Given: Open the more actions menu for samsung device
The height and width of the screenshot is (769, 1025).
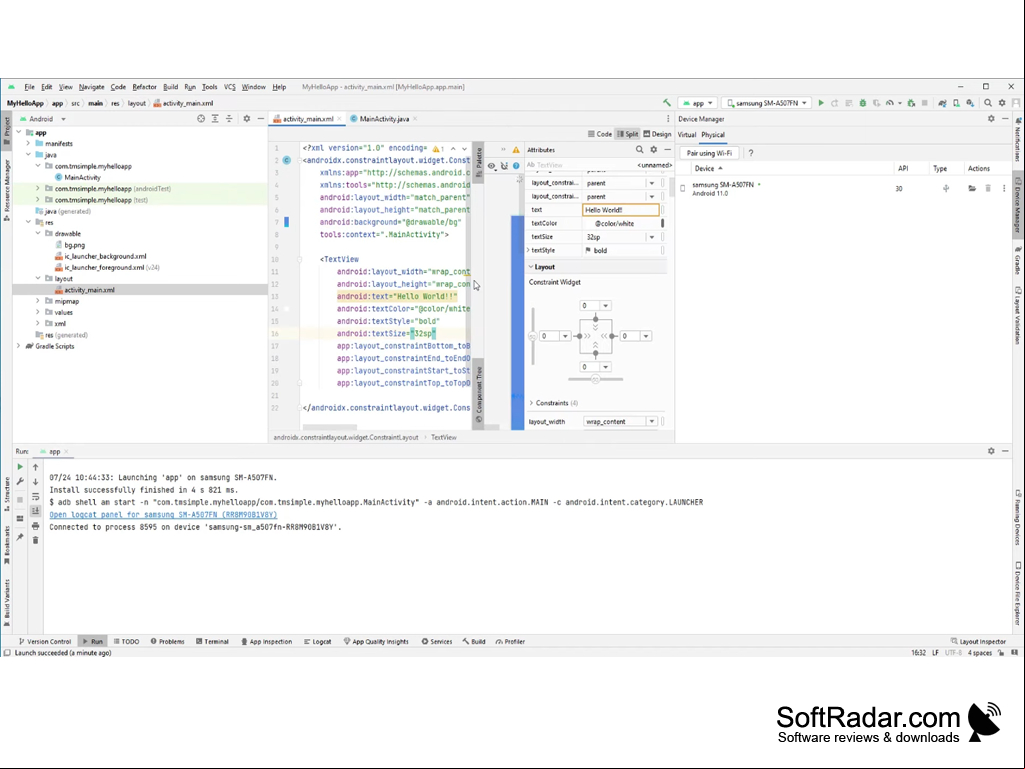Looking at the screenshot, I should pos(1004,188).
